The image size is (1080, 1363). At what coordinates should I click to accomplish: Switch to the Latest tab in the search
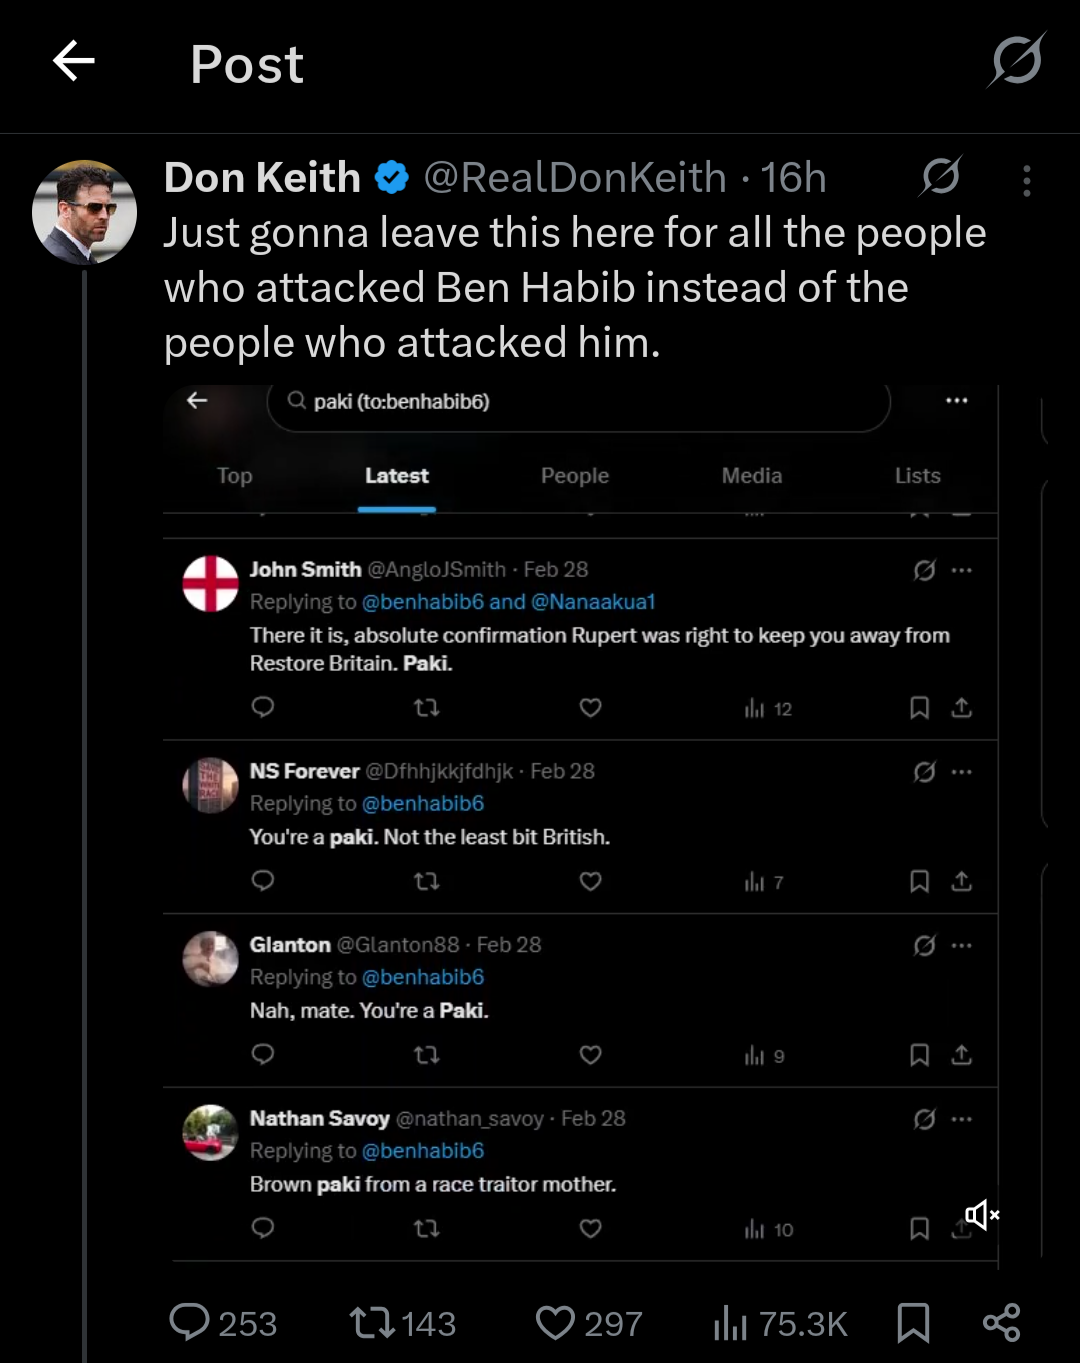click(396, 476)
